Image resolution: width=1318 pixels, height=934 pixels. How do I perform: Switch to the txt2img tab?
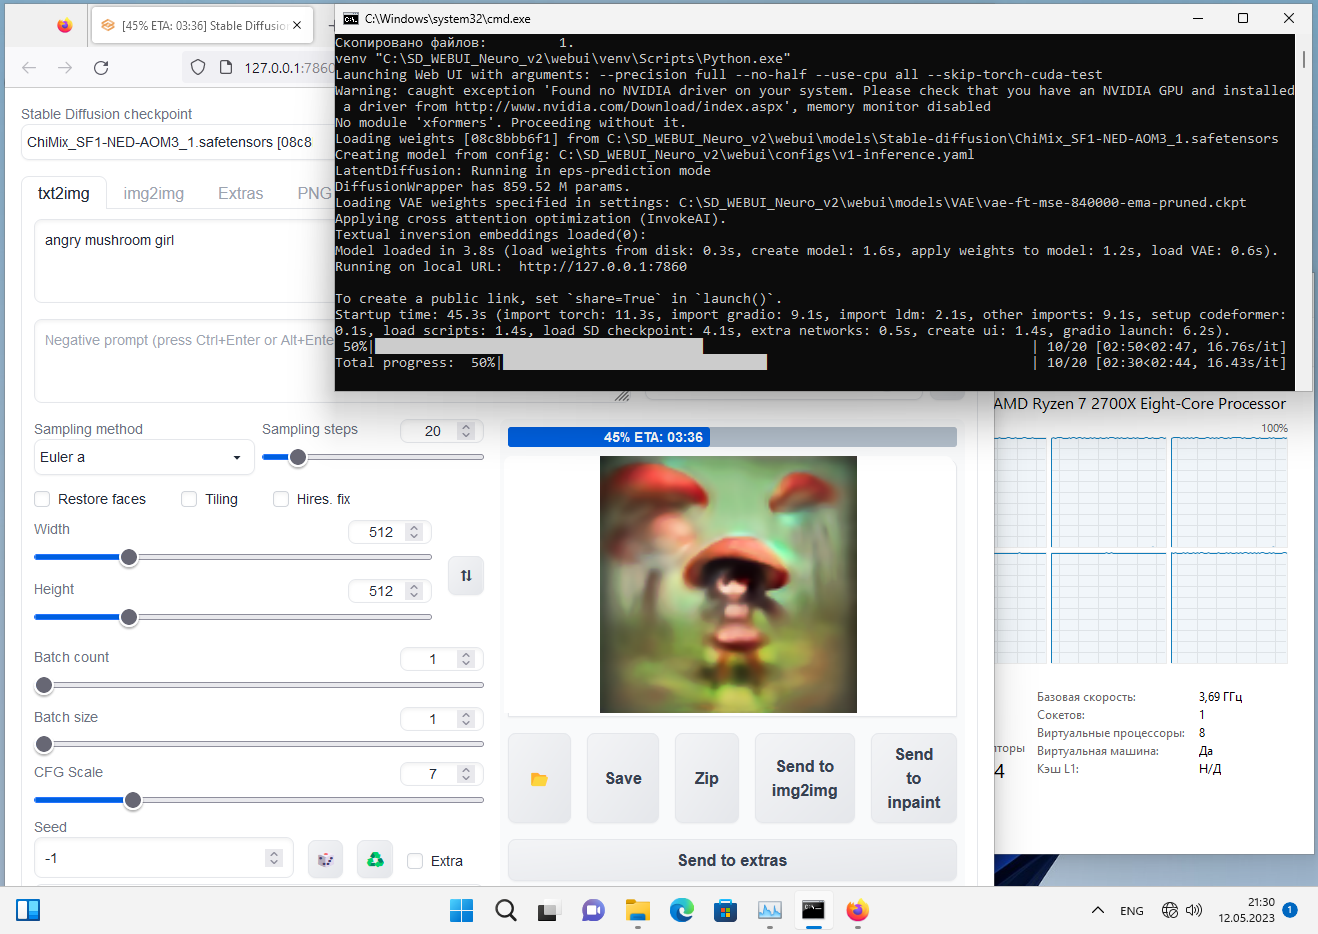(64, 193)
